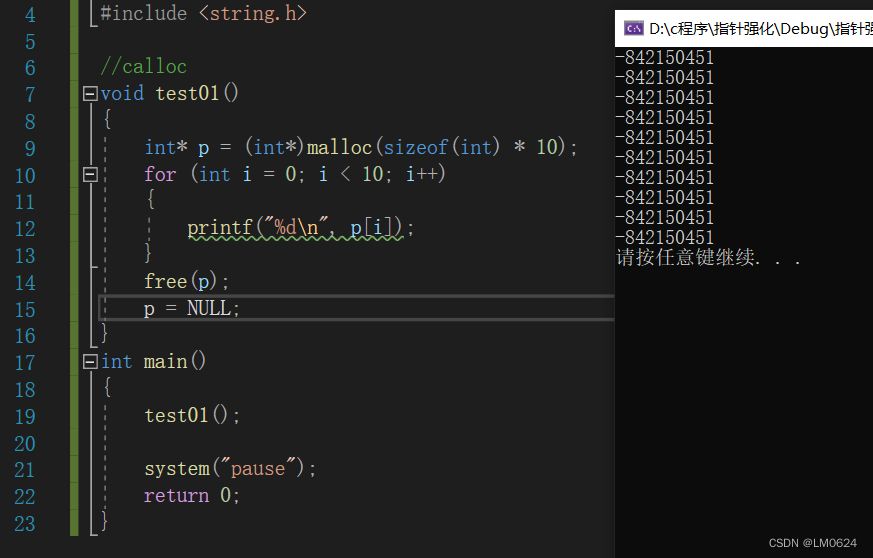The height and width of the screenshot is (558, 873).
Task: Collapse the for loop fold marker
Action: pyautogui.click(x=90, y=175)
